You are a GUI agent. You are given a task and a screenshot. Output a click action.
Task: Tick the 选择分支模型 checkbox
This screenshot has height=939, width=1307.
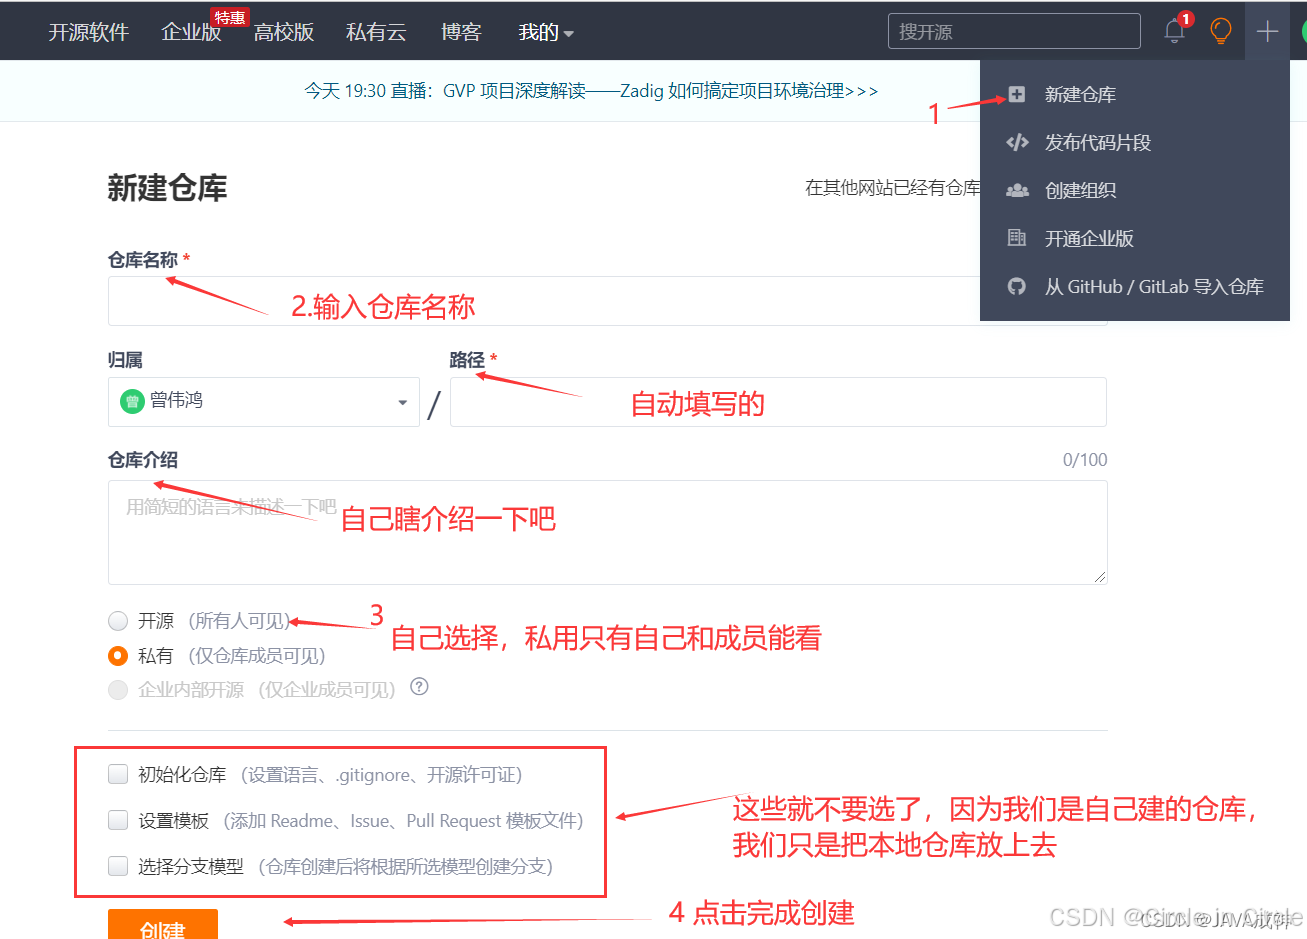118,866
